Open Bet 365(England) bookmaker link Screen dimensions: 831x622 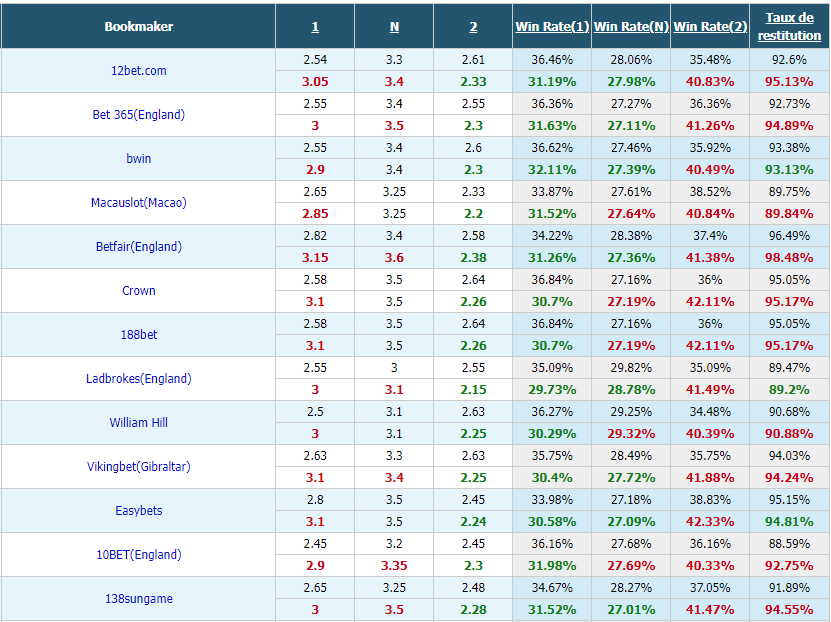[x=138, y=114]
